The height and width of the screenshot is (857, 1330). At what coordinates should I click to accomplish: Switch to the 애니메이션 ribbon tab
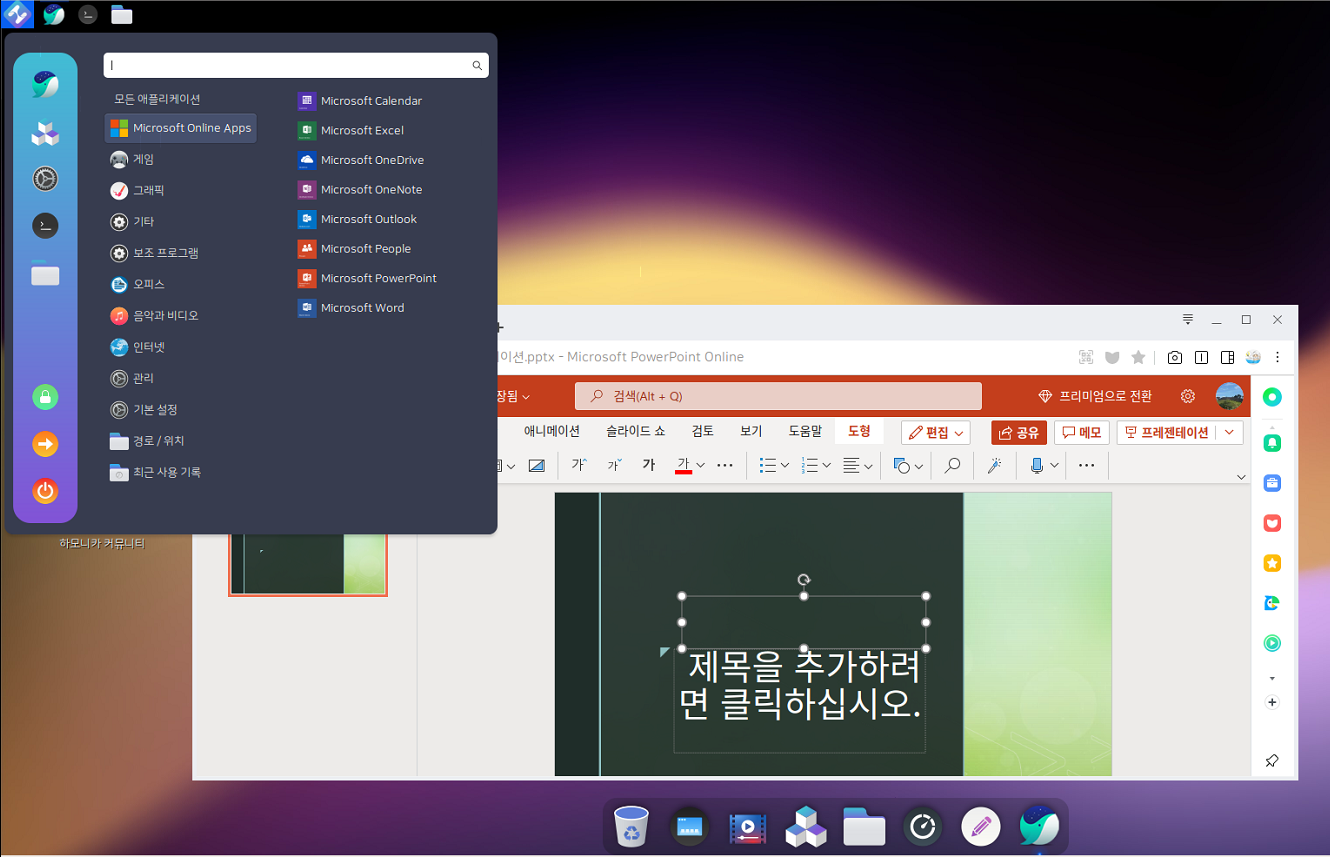pos(550,431)
